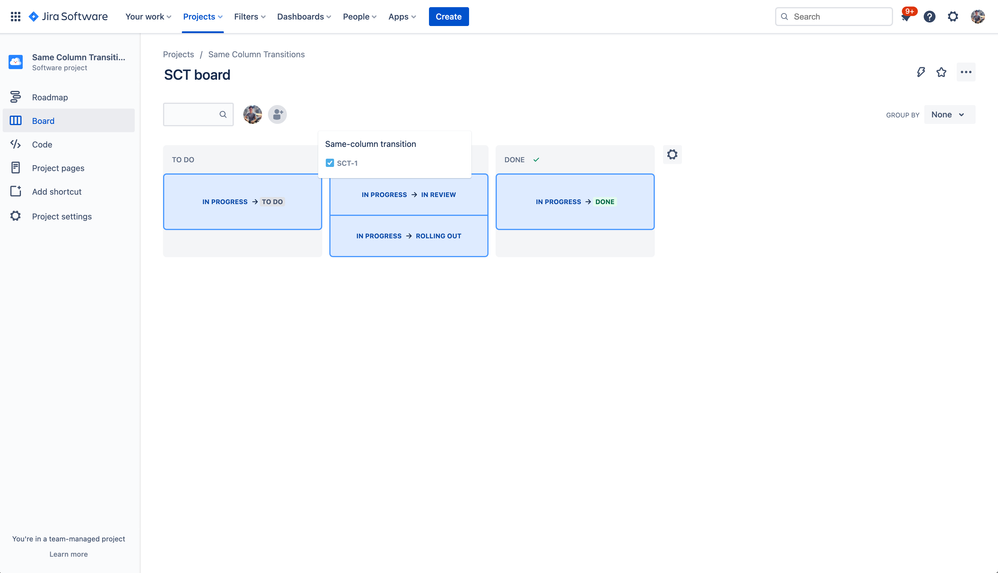Open the board column settings gear
The height and width of the screenshot is (573, 998).
tap(672, 155)
